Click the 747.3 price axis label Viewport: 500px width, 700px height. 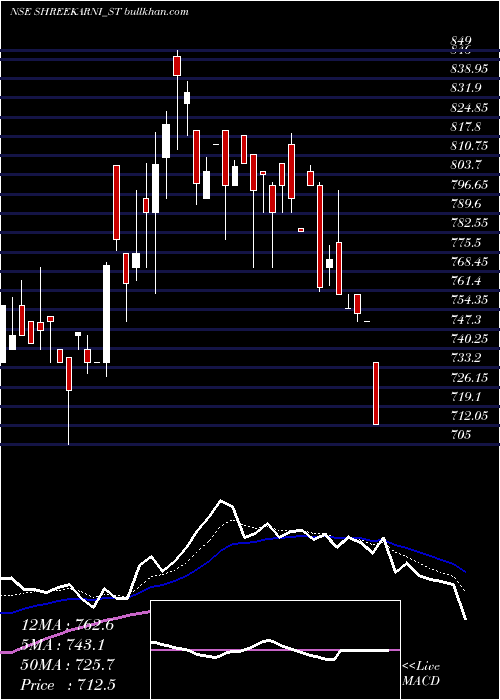click(466, 319)
